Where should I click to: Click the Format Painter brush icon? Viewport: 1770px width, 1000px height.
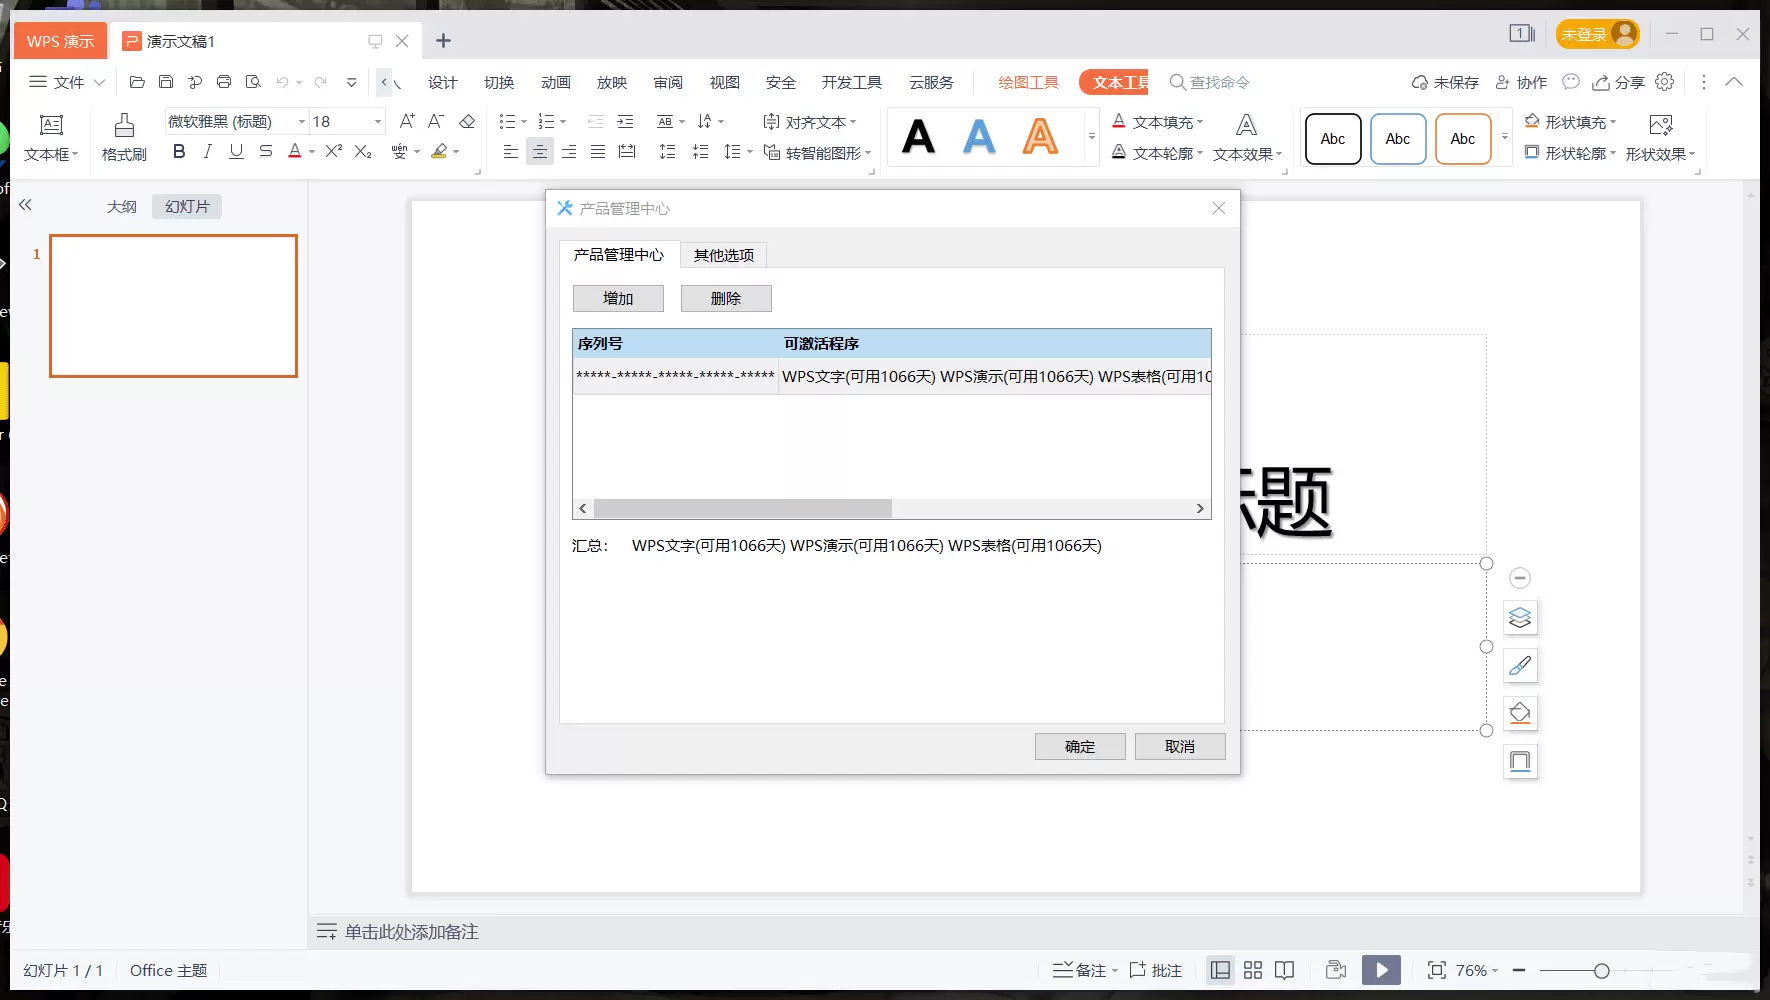point(124,125)
